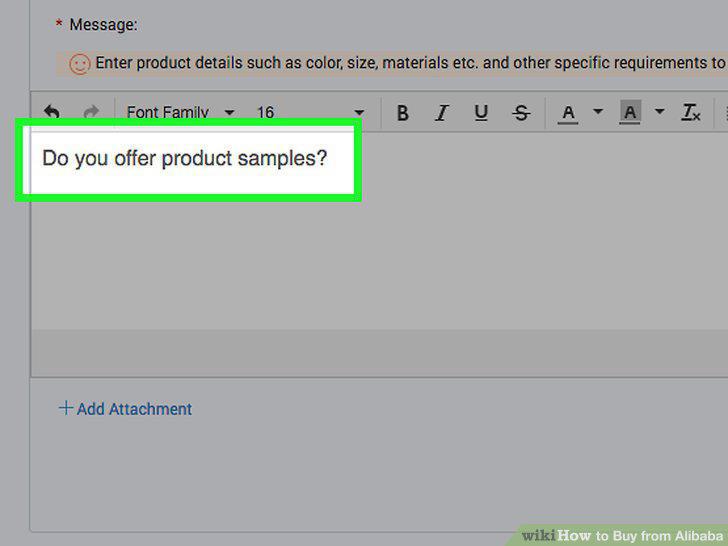
Task: Italicize text with the I icon
Action: [x=442, y=113]
